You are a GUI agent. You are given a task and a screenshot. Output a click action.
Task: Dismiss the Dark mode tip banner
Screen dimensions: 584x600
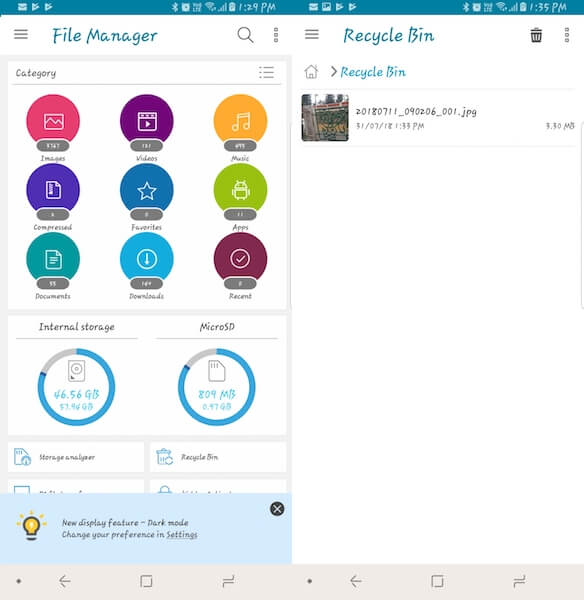[x=277, y=509]
